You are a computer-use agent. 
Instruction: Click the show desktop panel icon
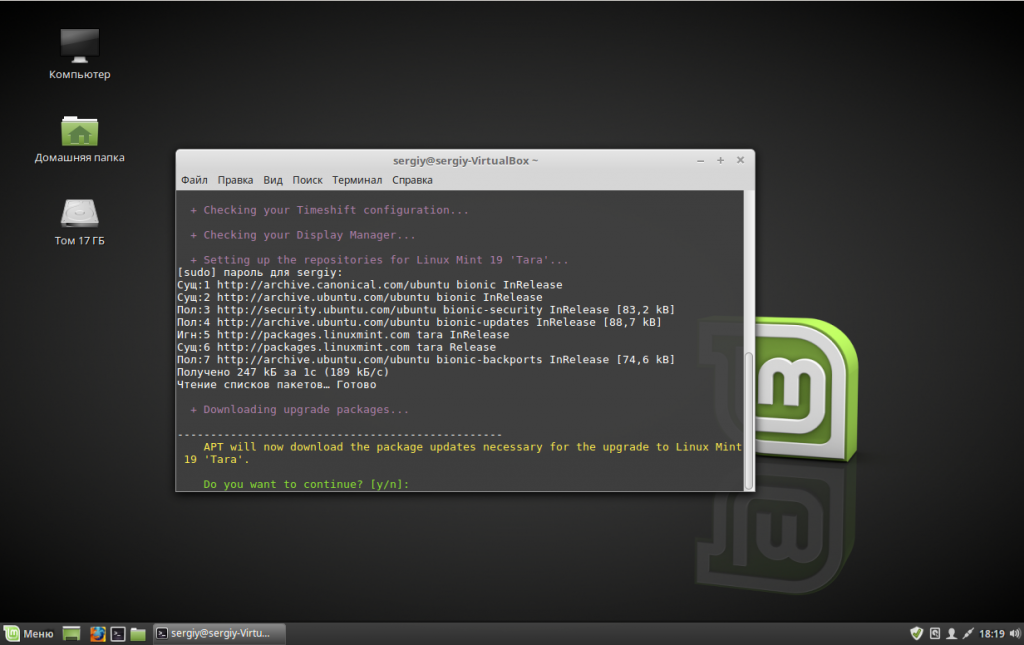click(x=71, y=633)
